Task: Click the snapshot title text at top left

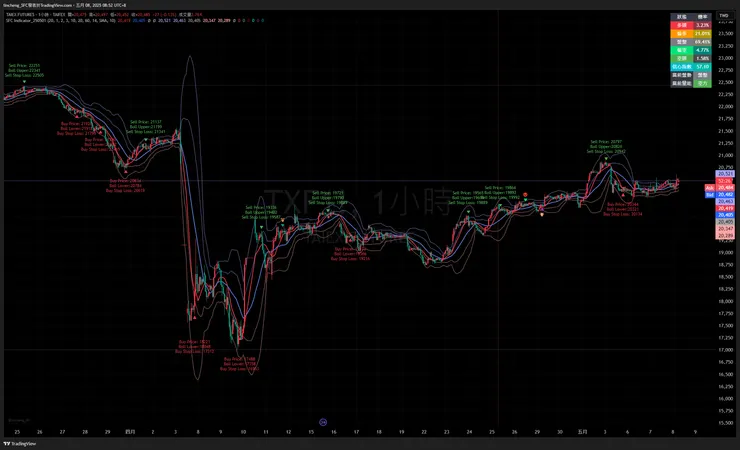Action: coord(64,5)
